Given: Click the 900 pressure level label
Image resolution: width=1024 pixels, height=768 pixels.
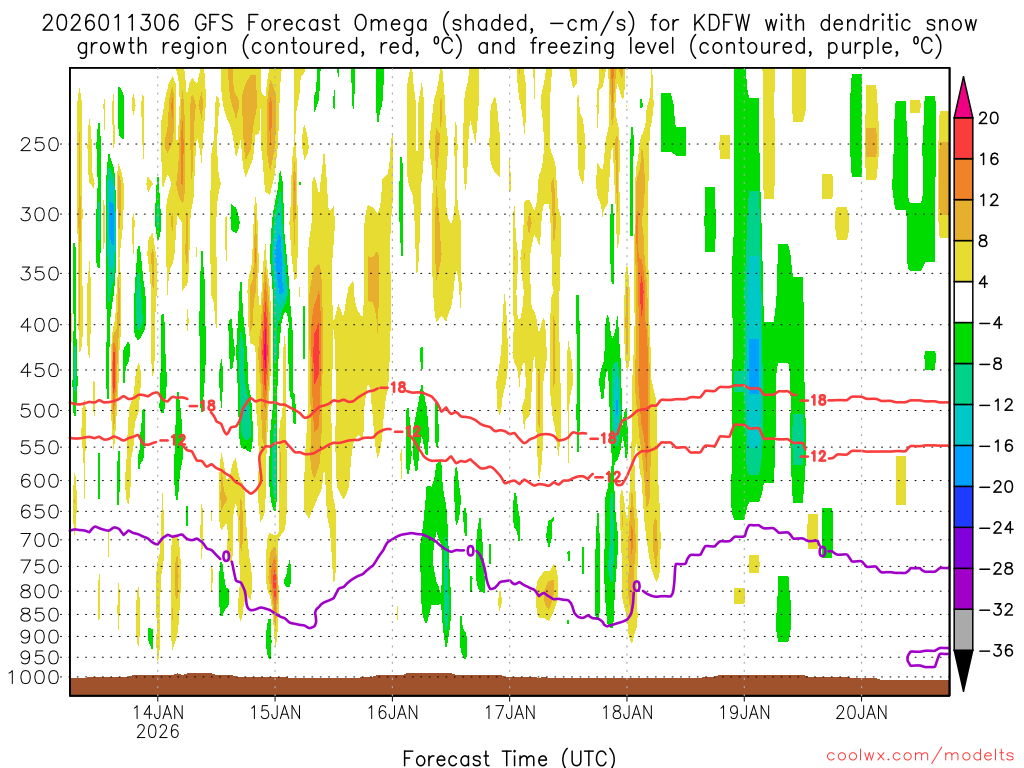Looking at the screenshot, I should [40, 637].
